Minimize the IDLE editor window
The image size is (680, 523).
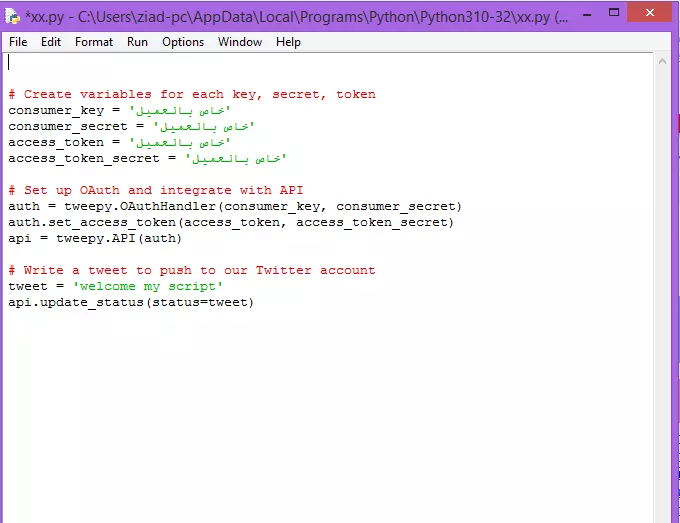(x=587, y=14)
